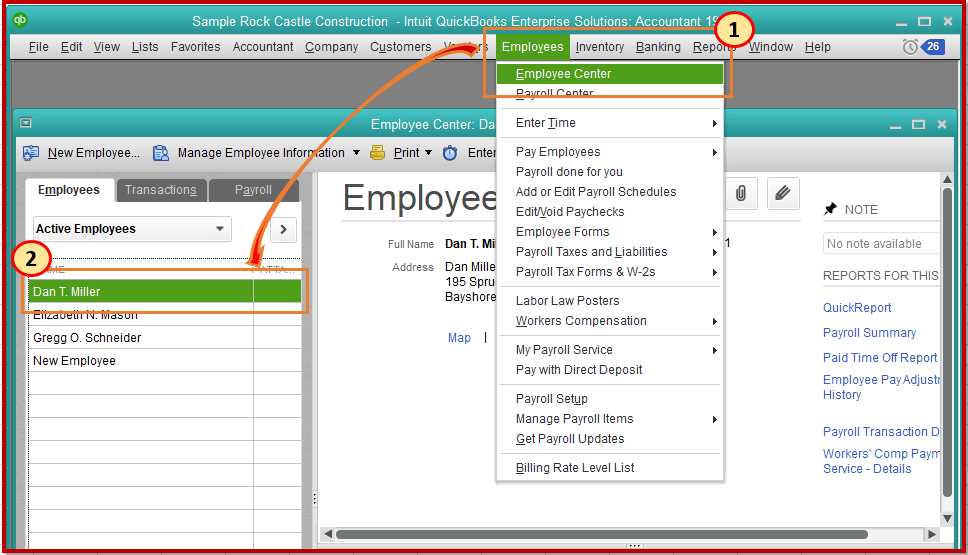Open the Help menu
This screenshot has height=555, width=968.
(x=817, y=47)
